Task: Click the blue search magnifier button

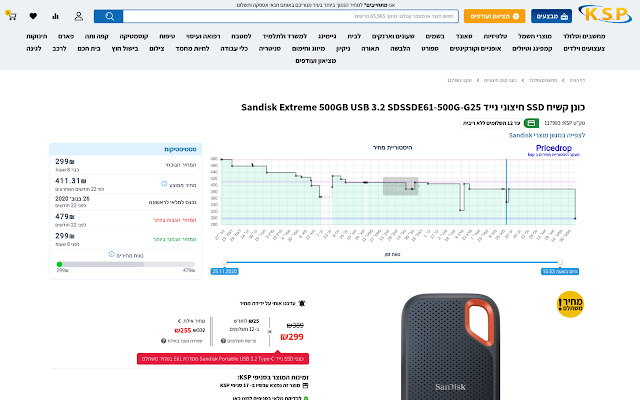Action: [x=109, y=16]
